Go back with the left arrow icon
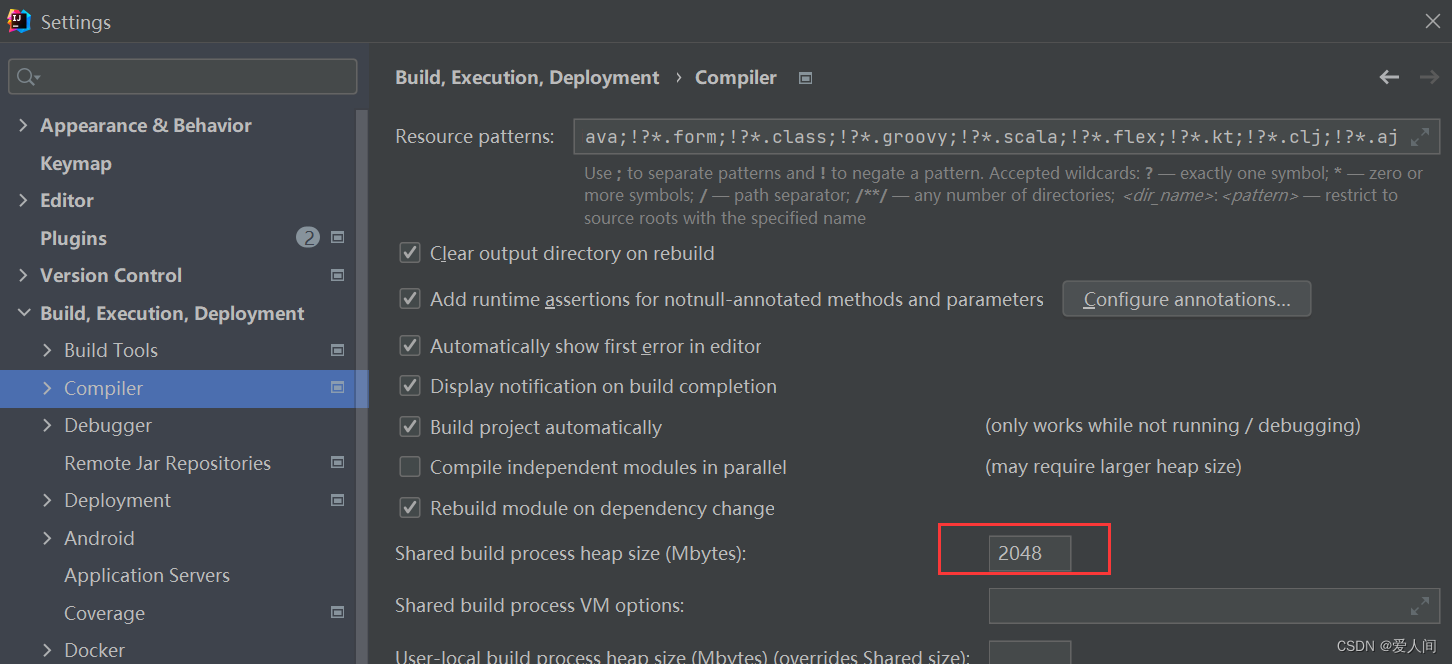The width and height of the screenshot is (1452, 664). point(1389,77)
